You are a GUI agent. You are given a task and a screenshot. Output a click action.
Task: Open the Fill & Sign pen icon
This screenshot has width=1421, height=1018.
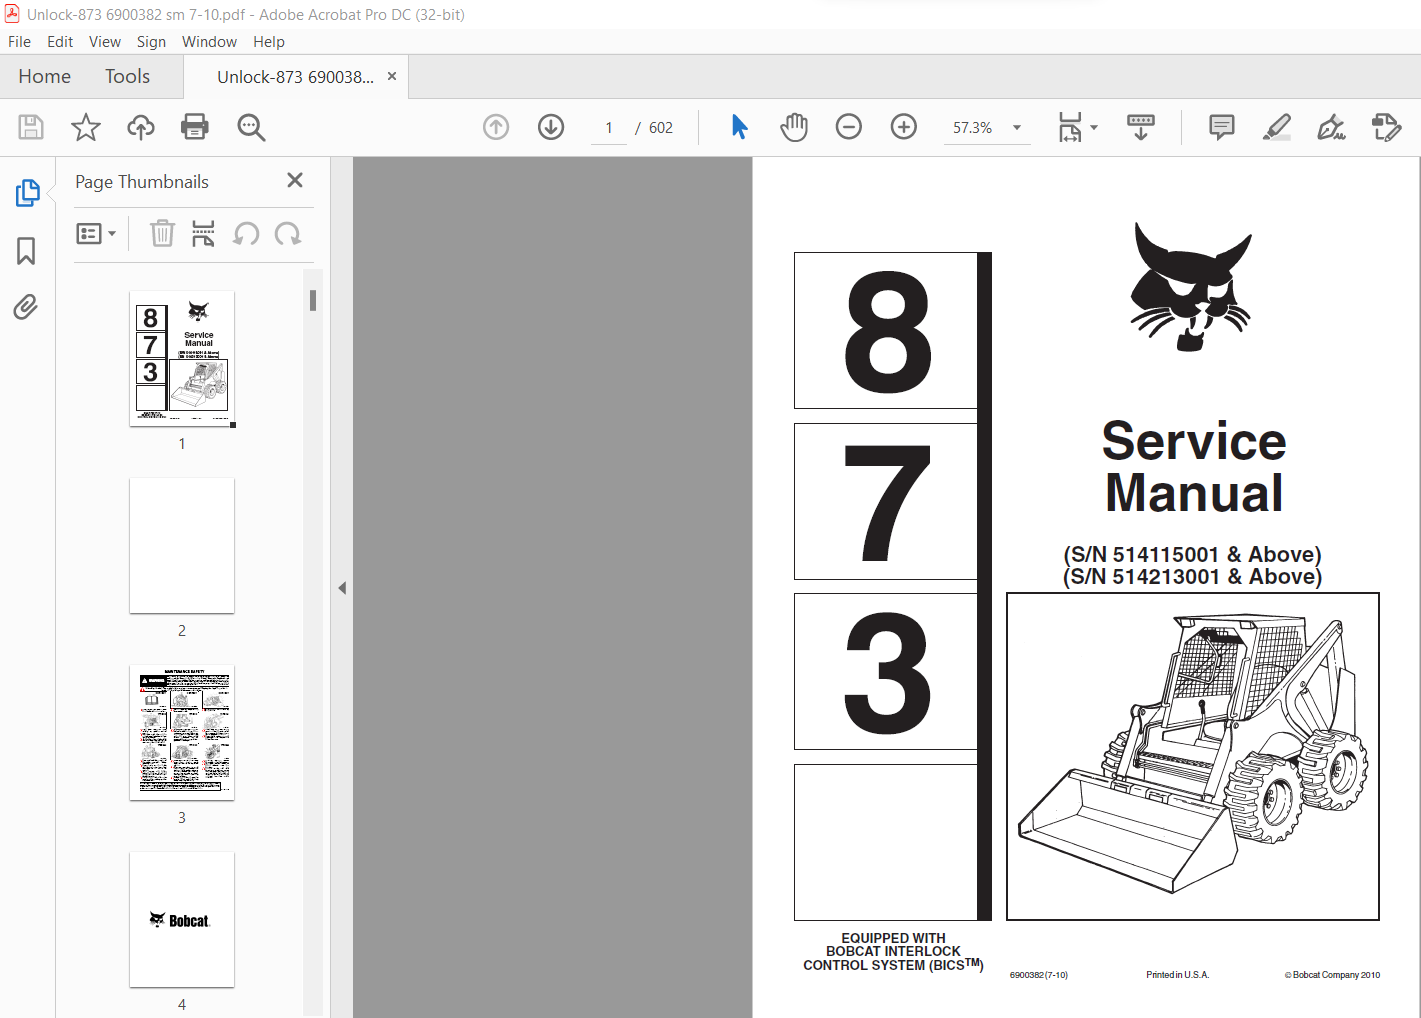(x=1331, y=127)
